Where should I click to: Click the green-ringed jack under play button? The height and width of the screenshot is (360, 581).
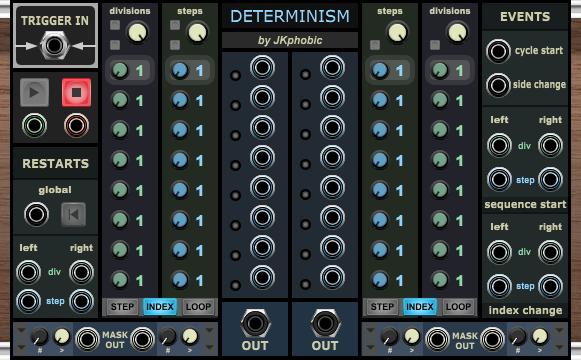coord(34,126)
